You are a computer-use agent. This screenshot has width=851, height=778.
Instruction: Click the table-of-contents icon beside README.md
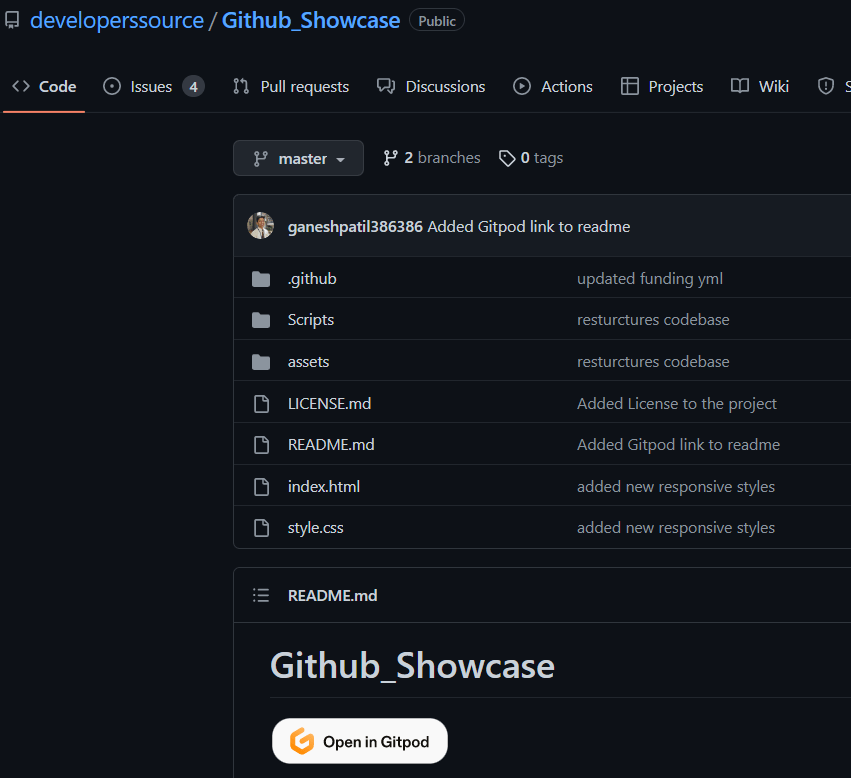click(x=260, y=594)
